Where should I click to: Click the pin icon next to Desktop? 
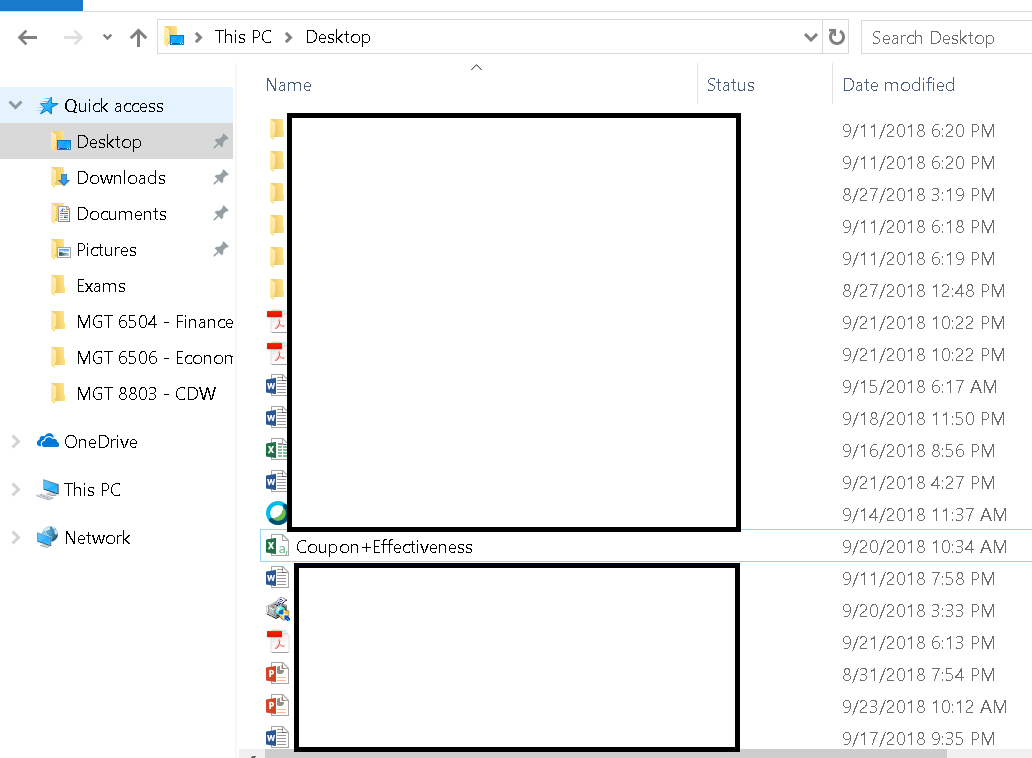(220, 141)
